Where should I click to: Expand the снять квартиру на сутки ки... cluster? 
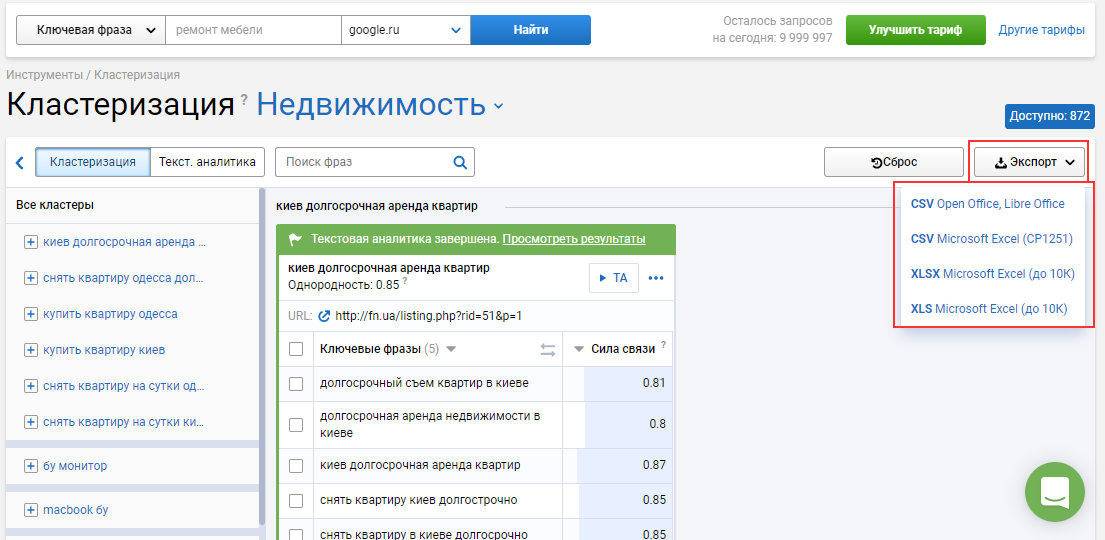tap(30, 422)
